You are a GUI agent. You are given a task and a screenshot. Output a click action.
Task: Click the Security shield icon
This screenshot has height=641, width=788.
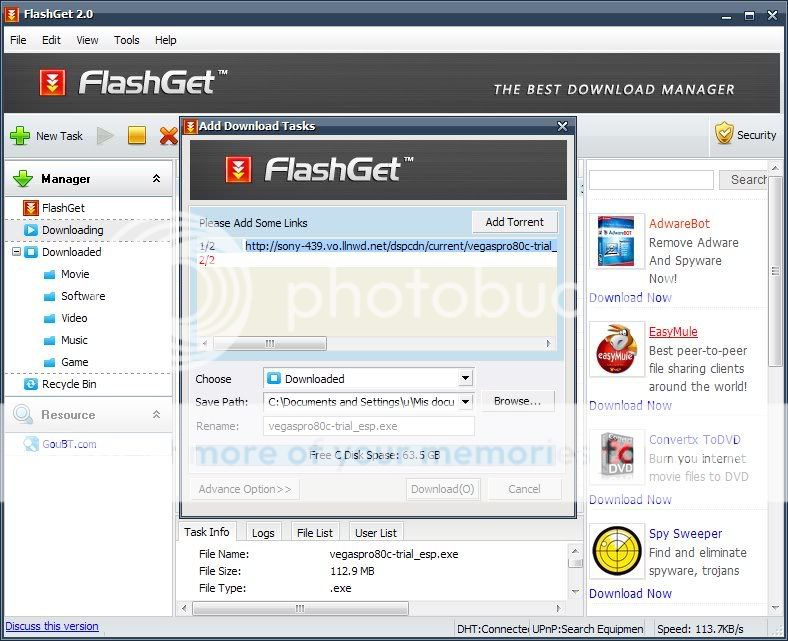[724, 134]
